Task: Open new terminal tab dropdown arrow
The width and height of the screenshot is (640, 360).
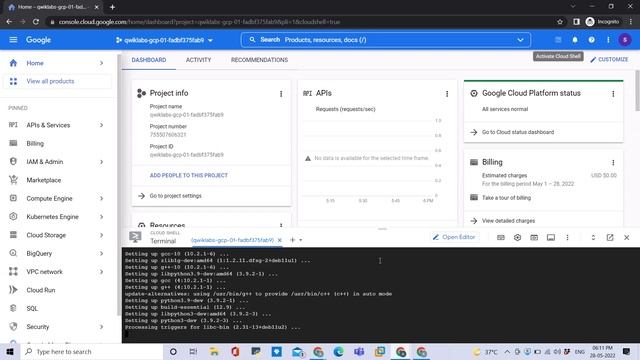Action: pos(300,240)
